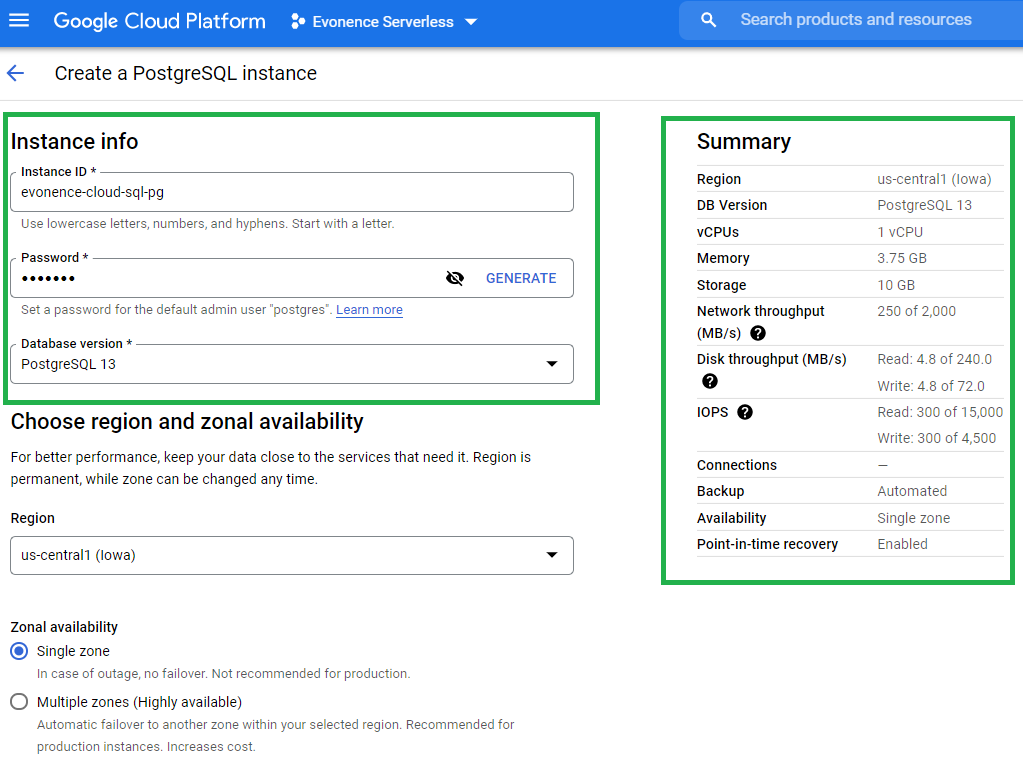Open Disk throughput help tooltip
Image resolution: width=1023 pixels, height=757 pixels.
[709, 381]
